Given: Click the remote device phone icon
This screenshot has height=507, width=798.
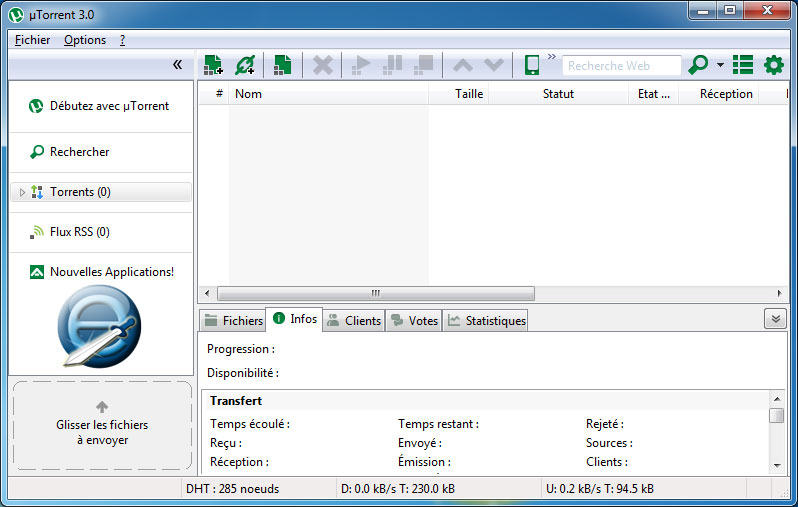Looking at the screenshot, I should 532,65.
